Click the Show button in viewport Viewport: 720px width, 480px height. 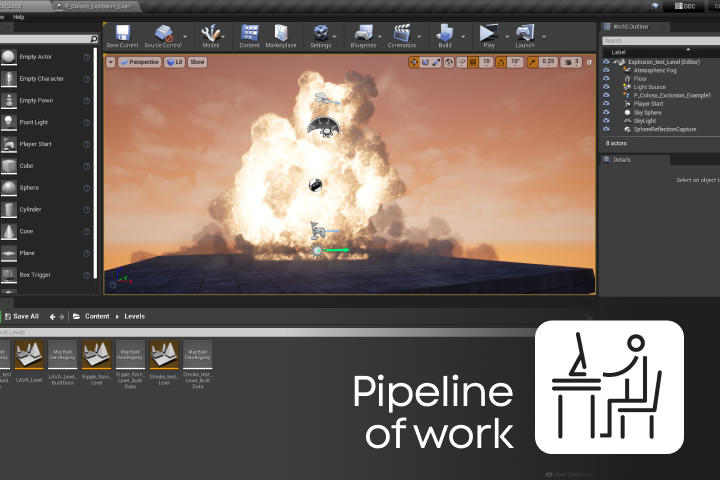(x=197, y=62)
